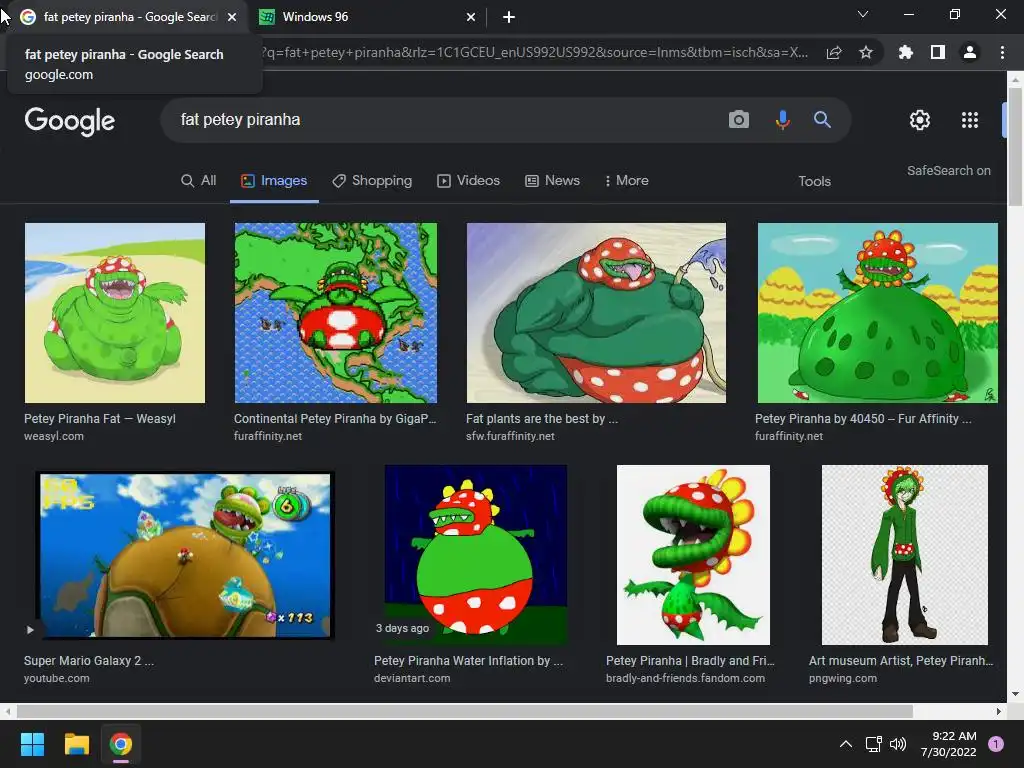Open the weasyl.com source link
This screenshot has height=768, width=1024.
tap(54, 436)
